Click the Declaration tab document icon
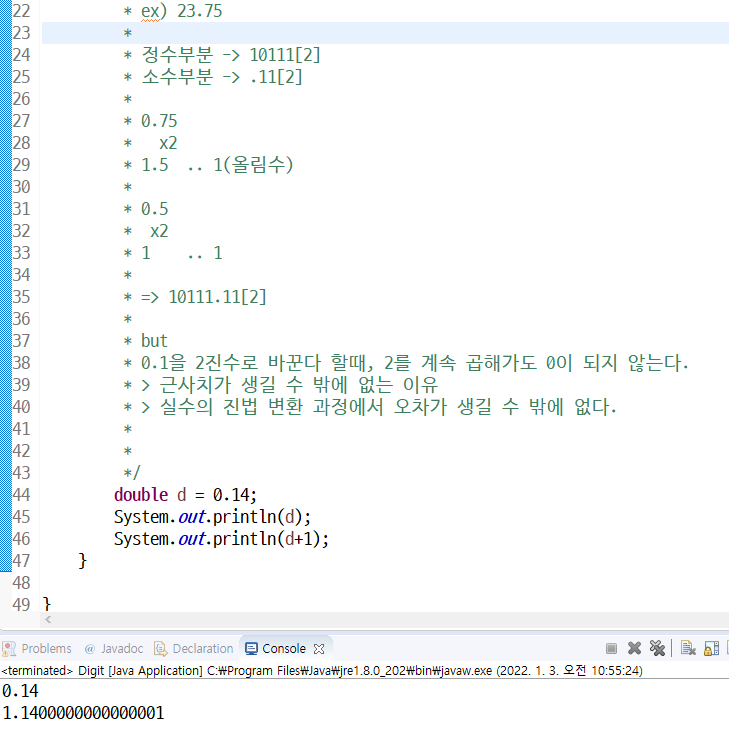729x741 pixels. tap(161, 649)
